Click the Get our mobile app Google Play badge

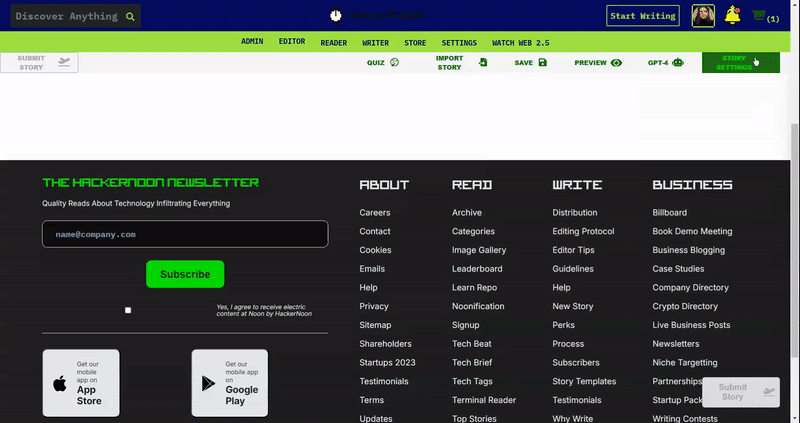[x=230, y=383]
